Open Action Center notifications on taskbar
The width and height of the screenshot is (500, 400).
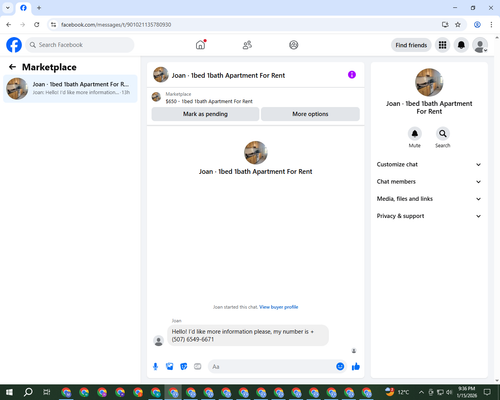point(487,392)
